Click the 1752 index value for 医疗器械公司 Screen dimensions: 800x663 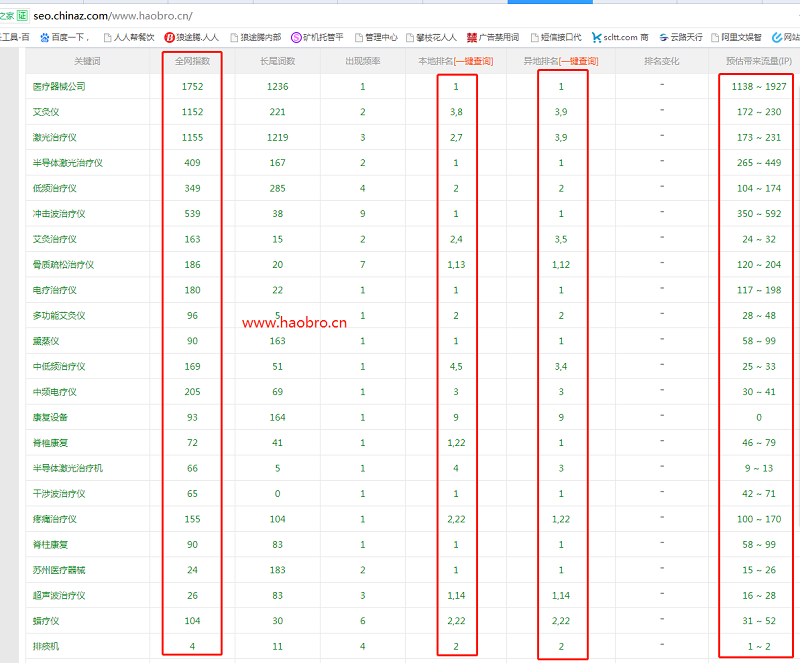pyautogui.click(x=192, y=87)
